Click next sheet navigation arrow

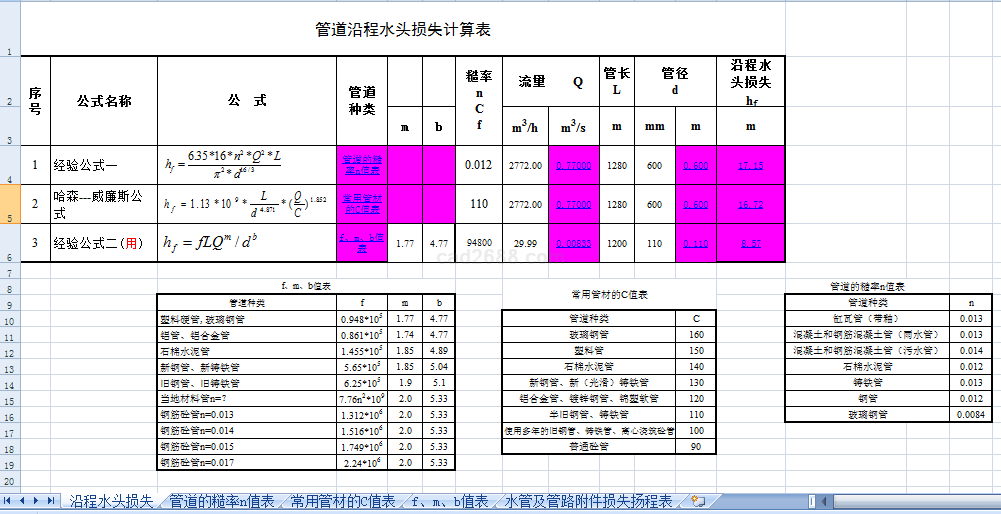click(x=37, y=500)
